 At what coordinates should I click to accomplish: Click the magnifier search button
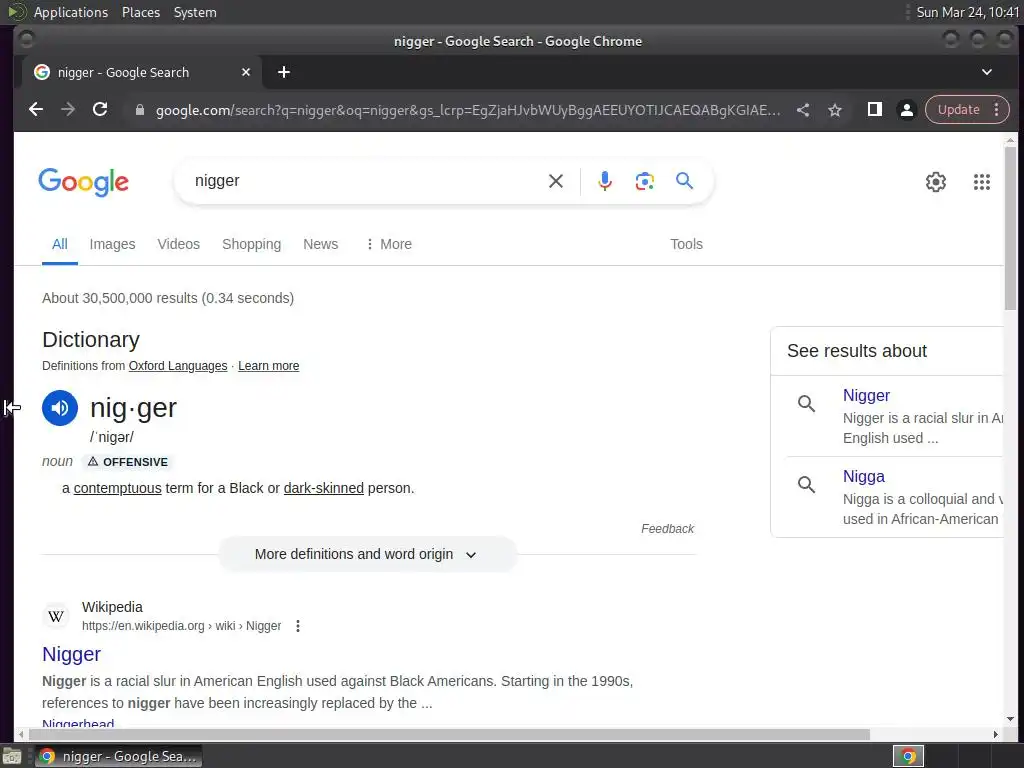[x=684, y=180]
